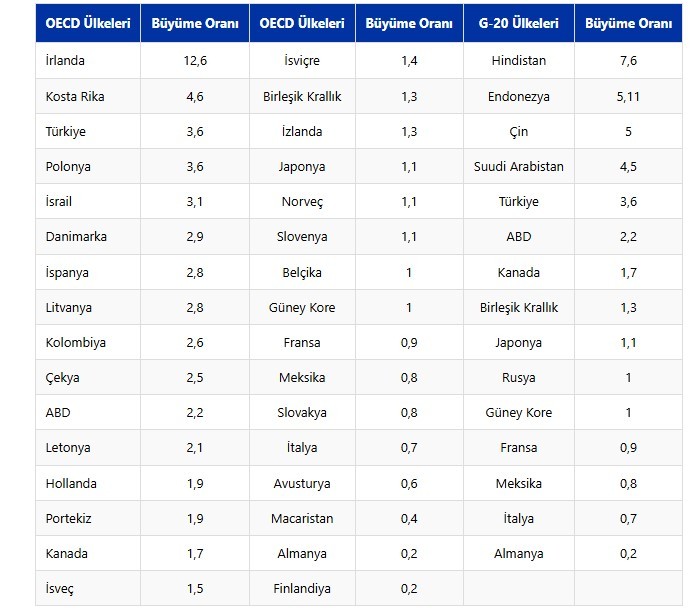Click the G-20 Ülkeleri column header
This screenshot has height=614, width=700.
coord(518,24)
